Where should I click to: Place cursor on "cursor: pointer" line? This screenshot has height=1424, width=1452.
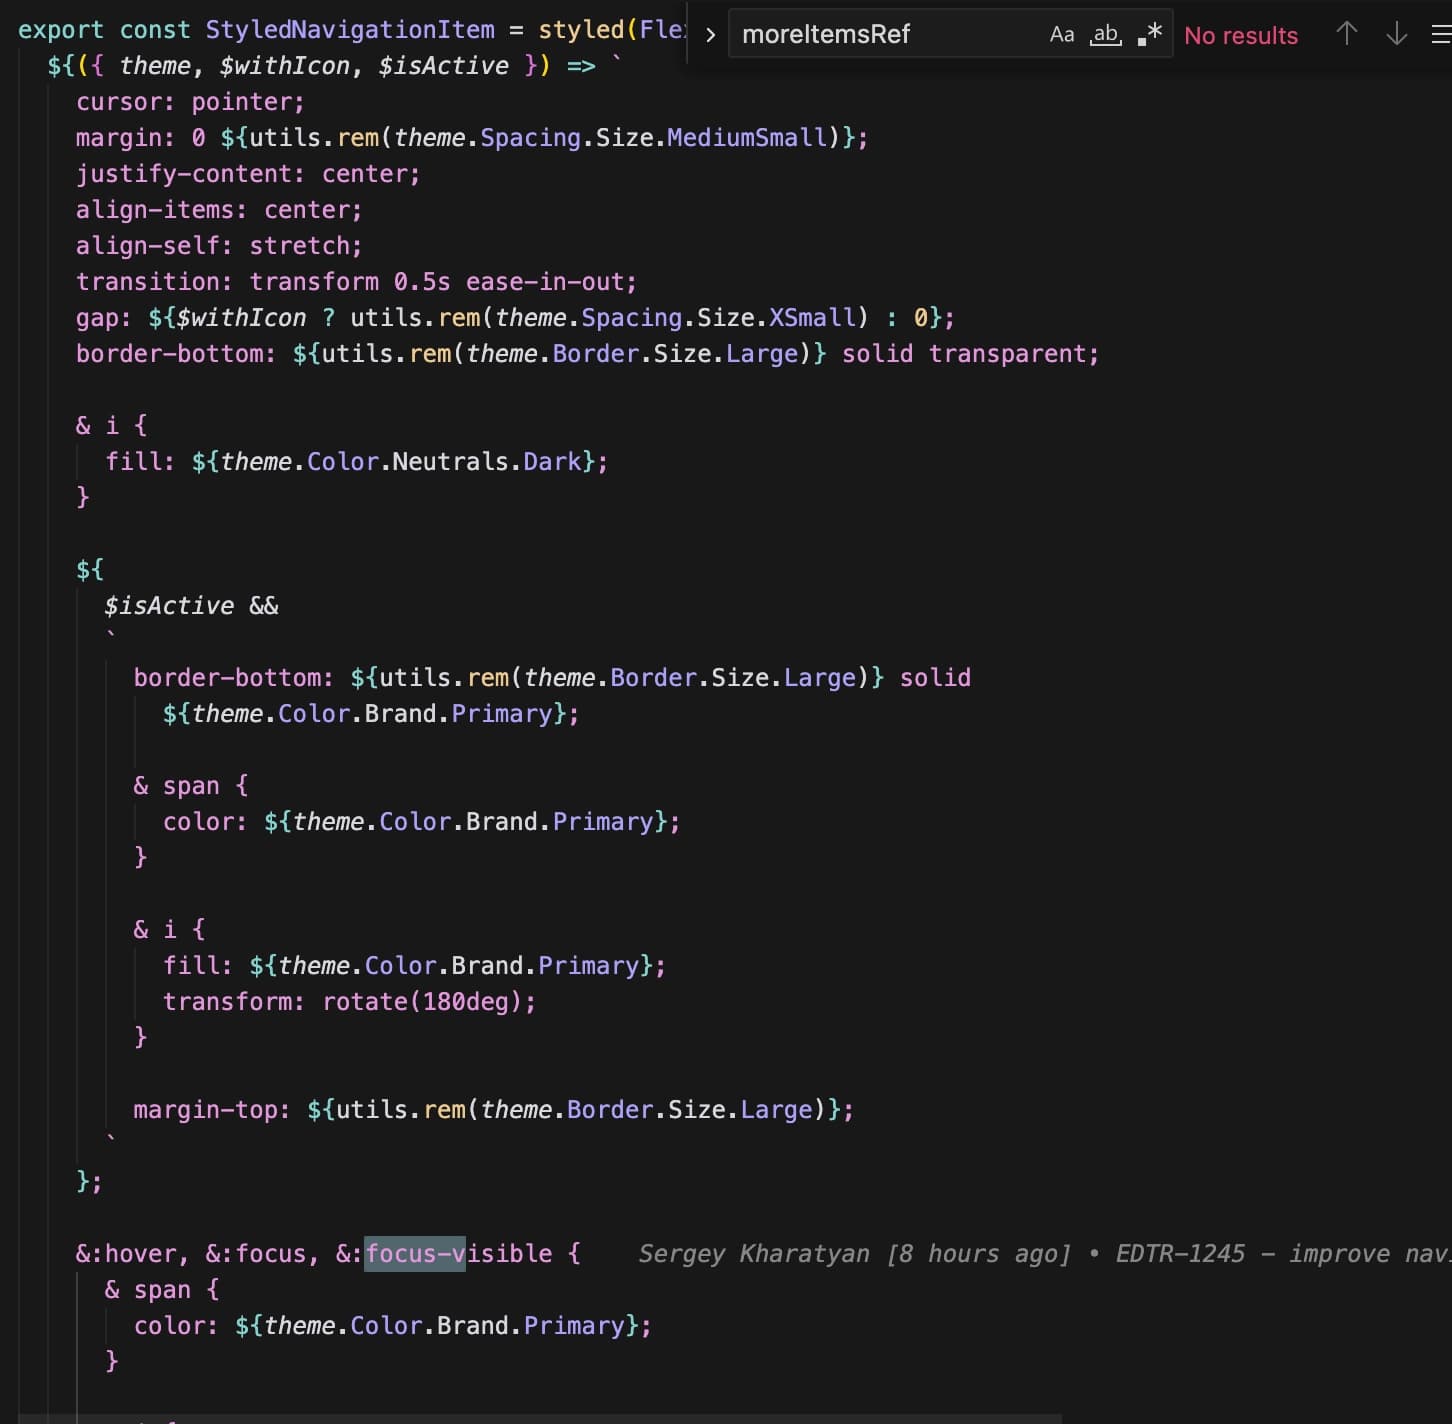point(190,102)
